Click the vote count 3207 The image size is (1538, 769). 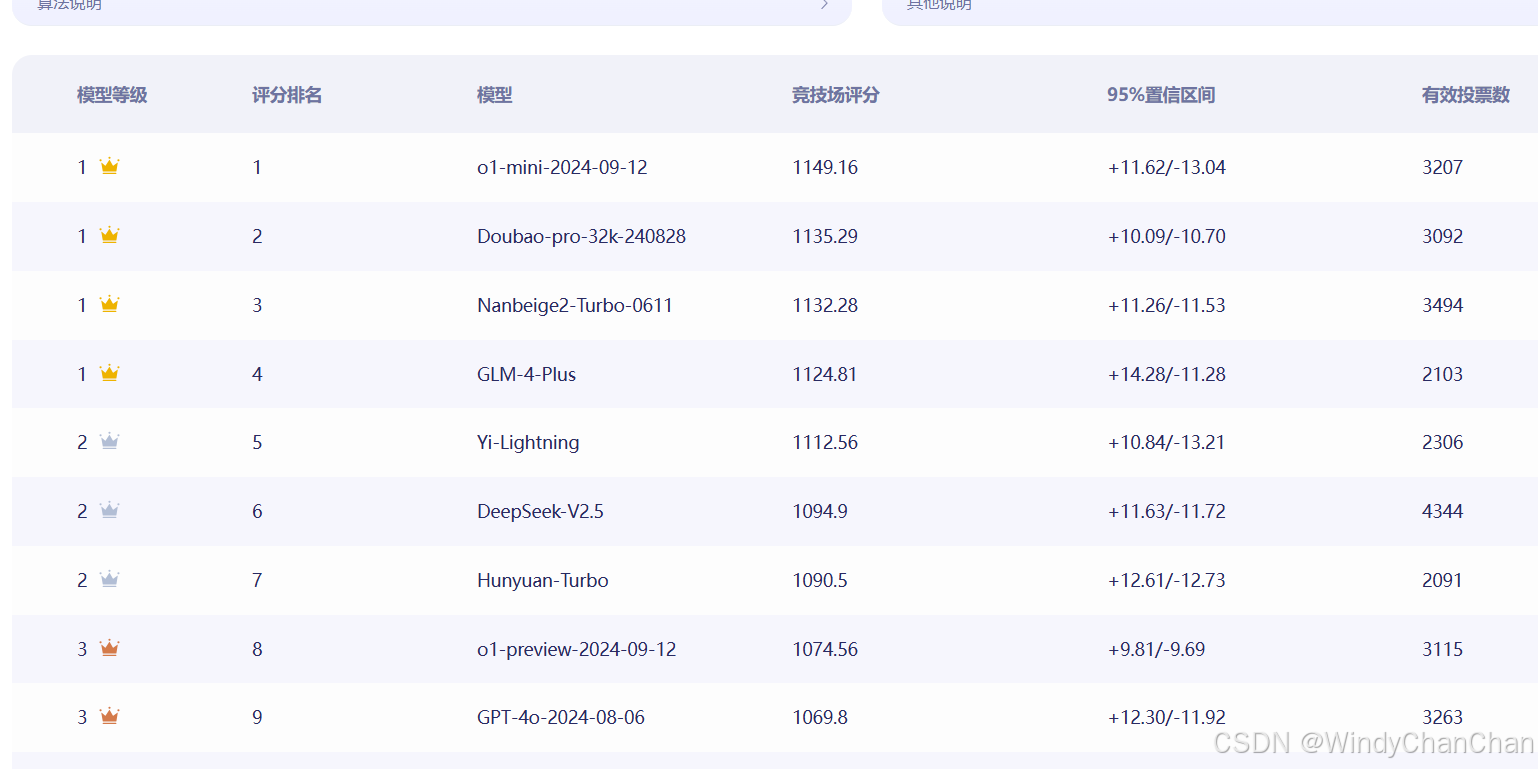1443,167
